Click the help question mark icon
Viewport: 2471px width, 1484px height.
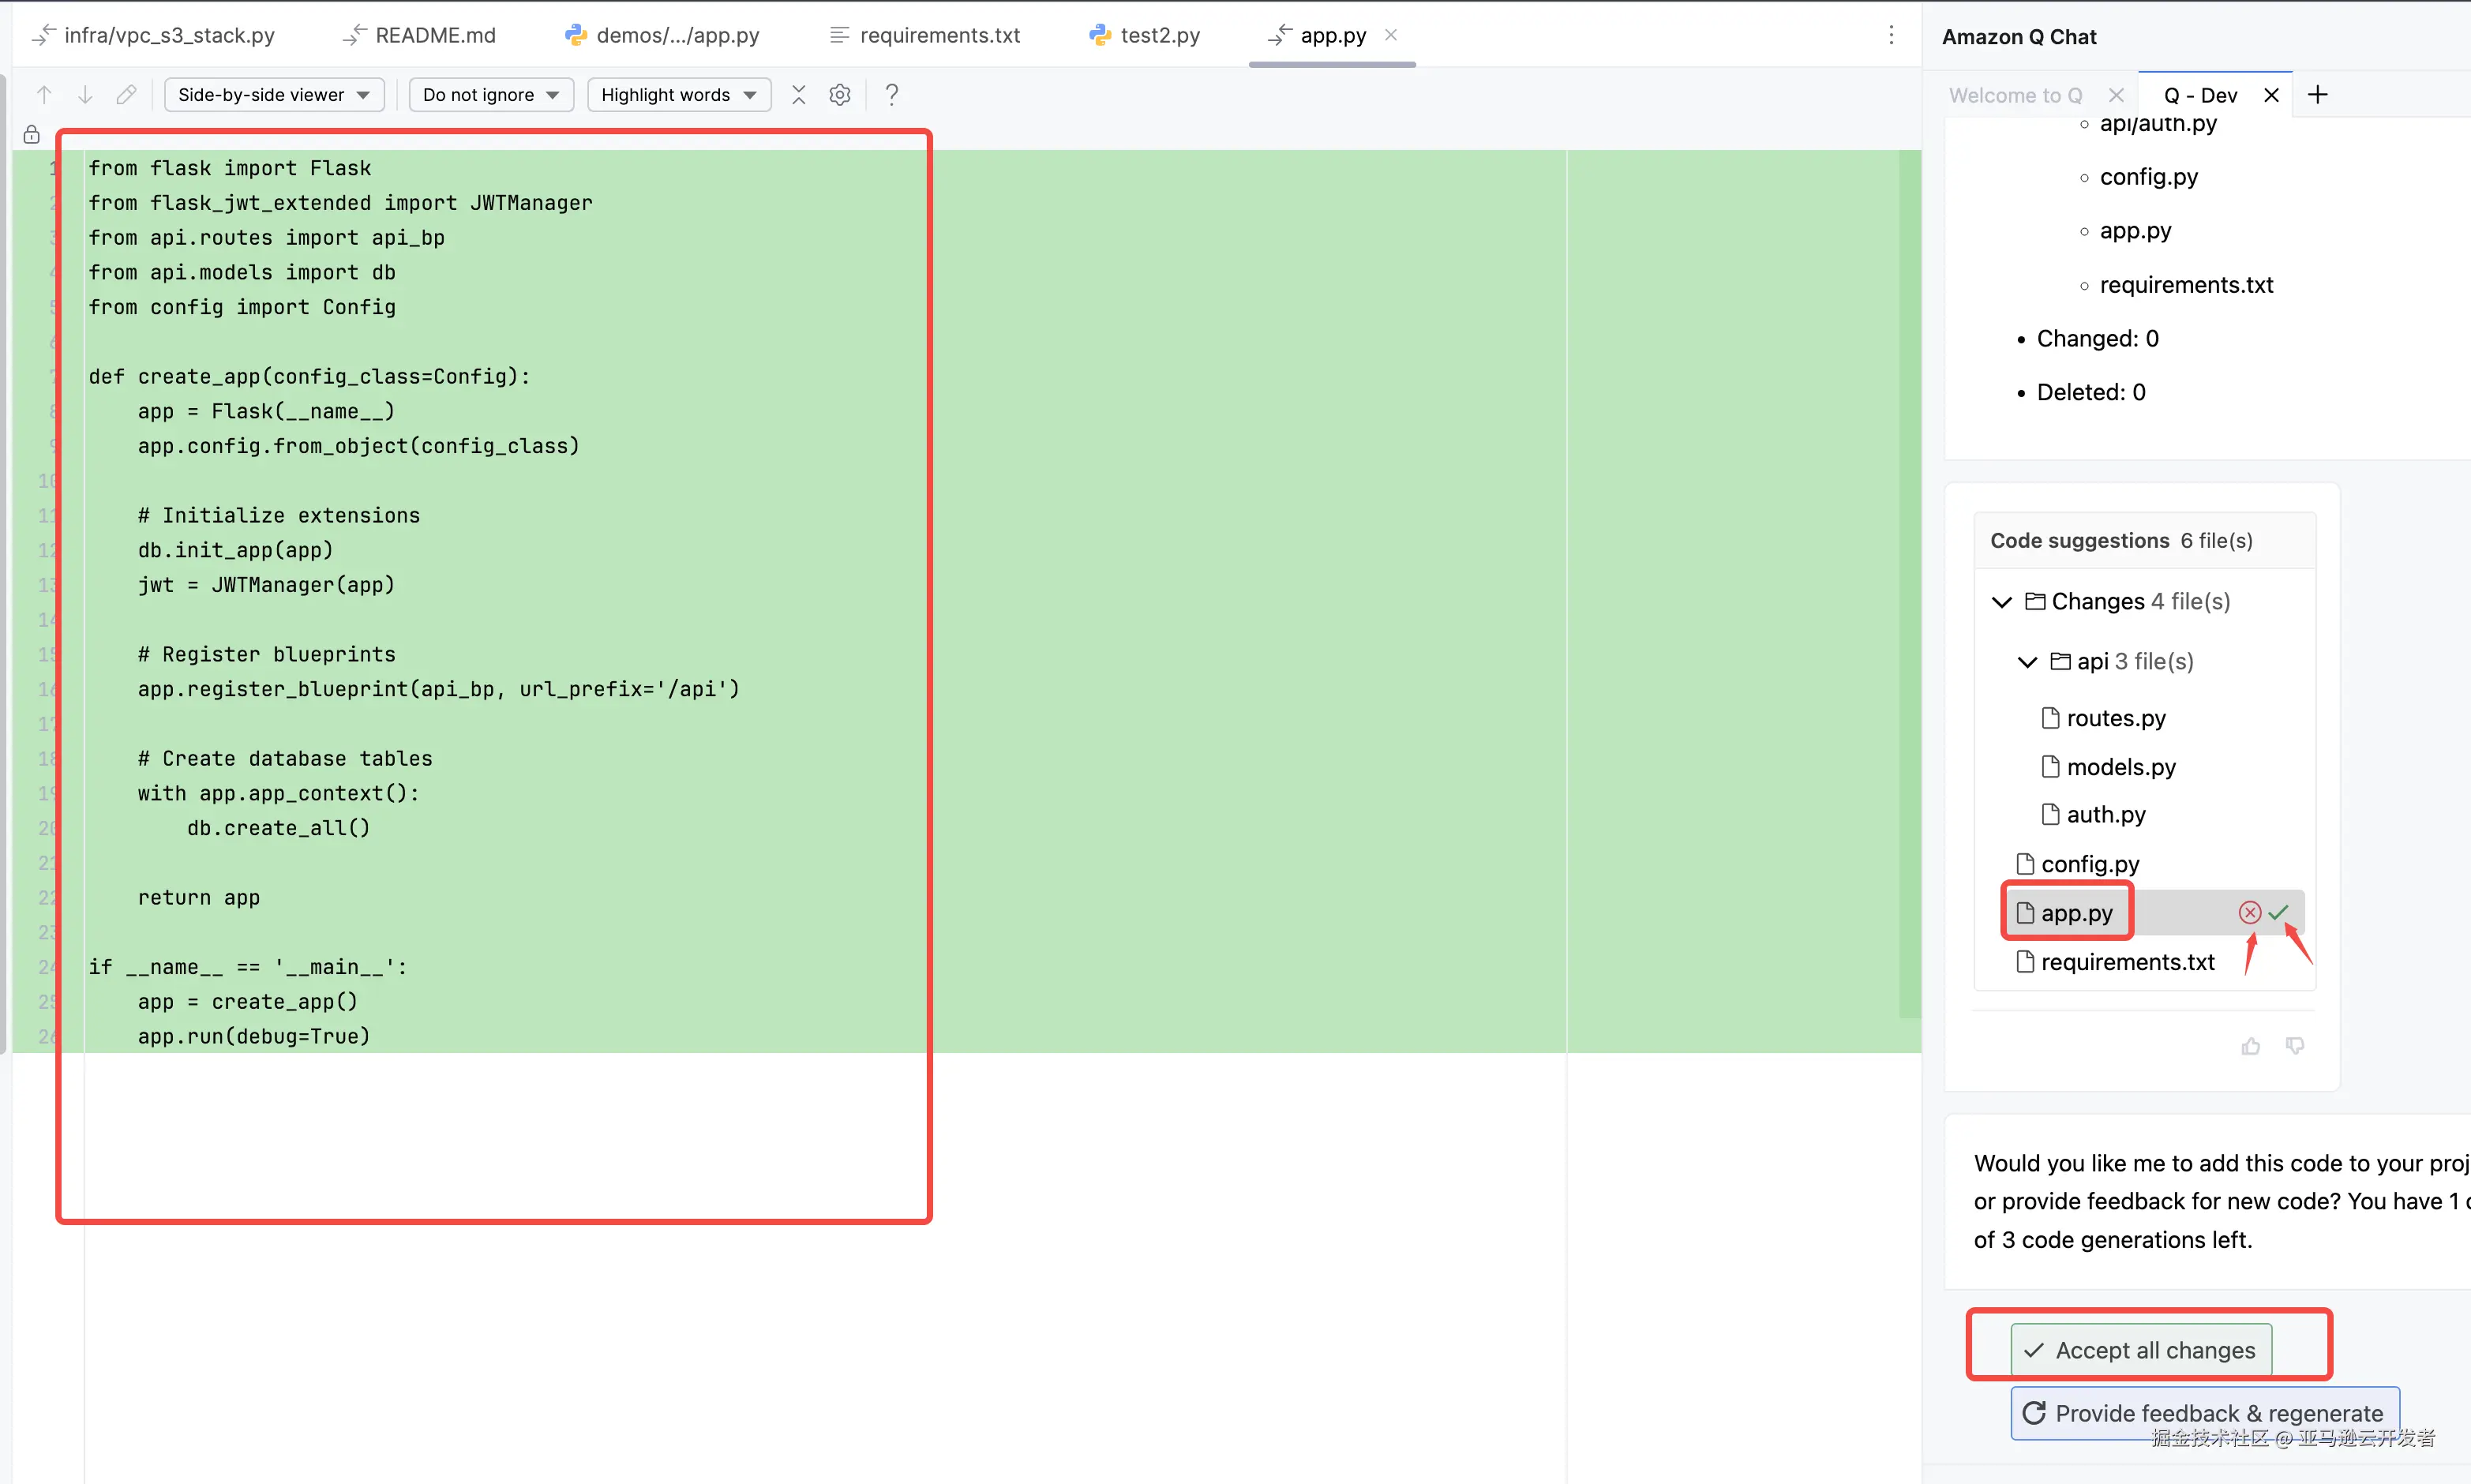[x=892, y=95]
